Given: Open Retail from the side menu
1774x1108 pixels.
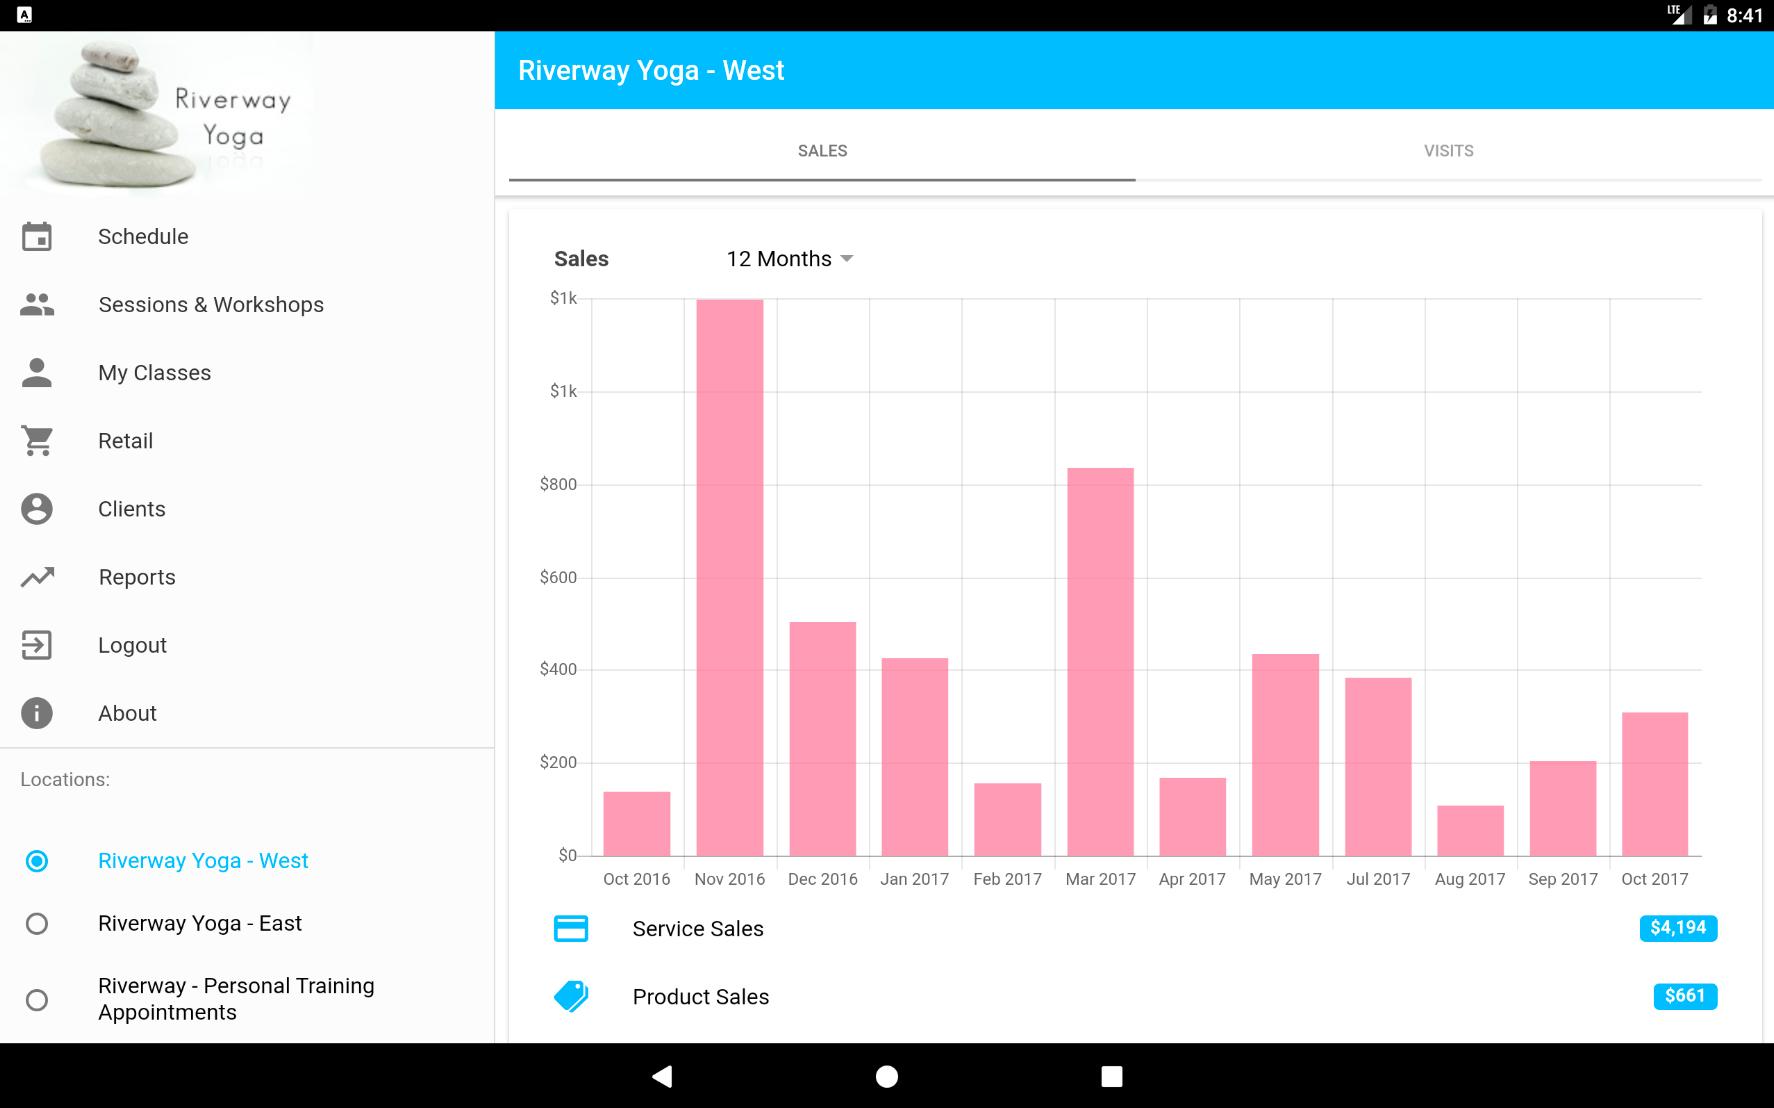Looking at the screenshot, I should 247,441.
